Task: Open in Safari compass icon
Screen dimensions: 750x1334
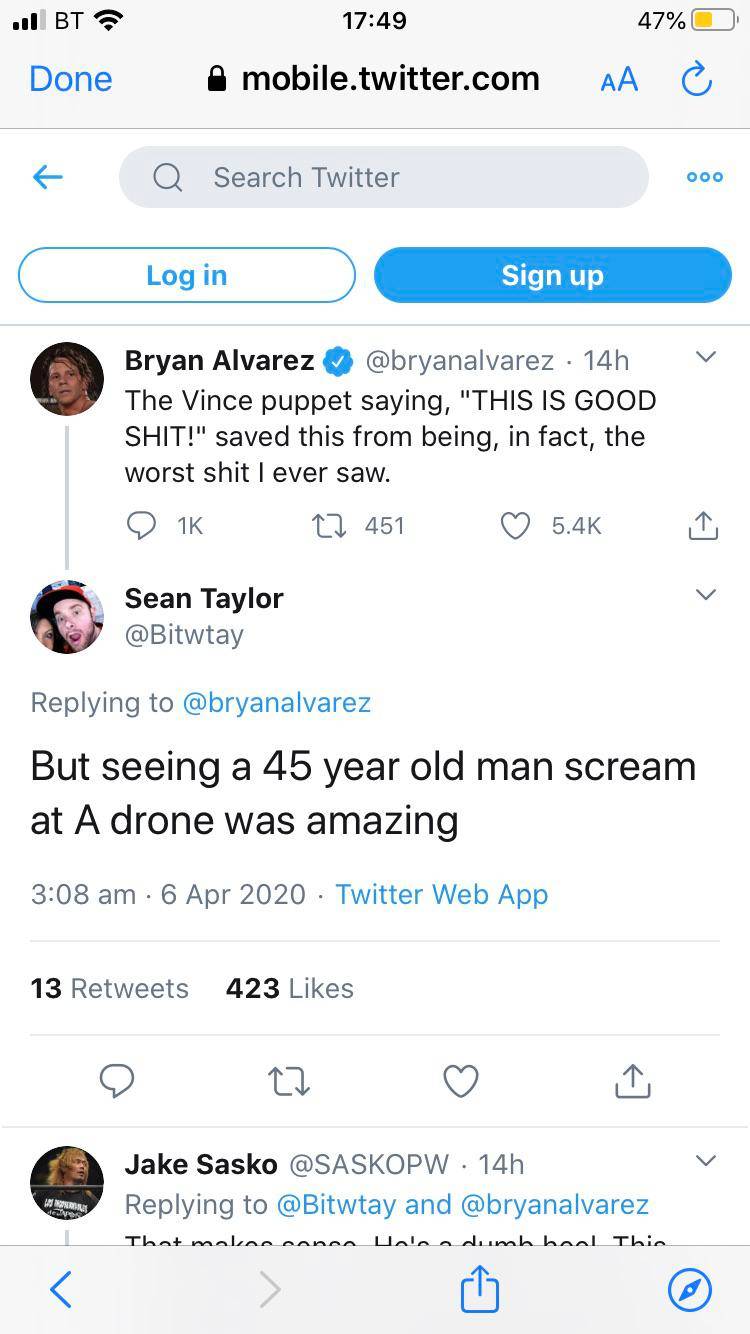Action: [x=689, y=1290]
